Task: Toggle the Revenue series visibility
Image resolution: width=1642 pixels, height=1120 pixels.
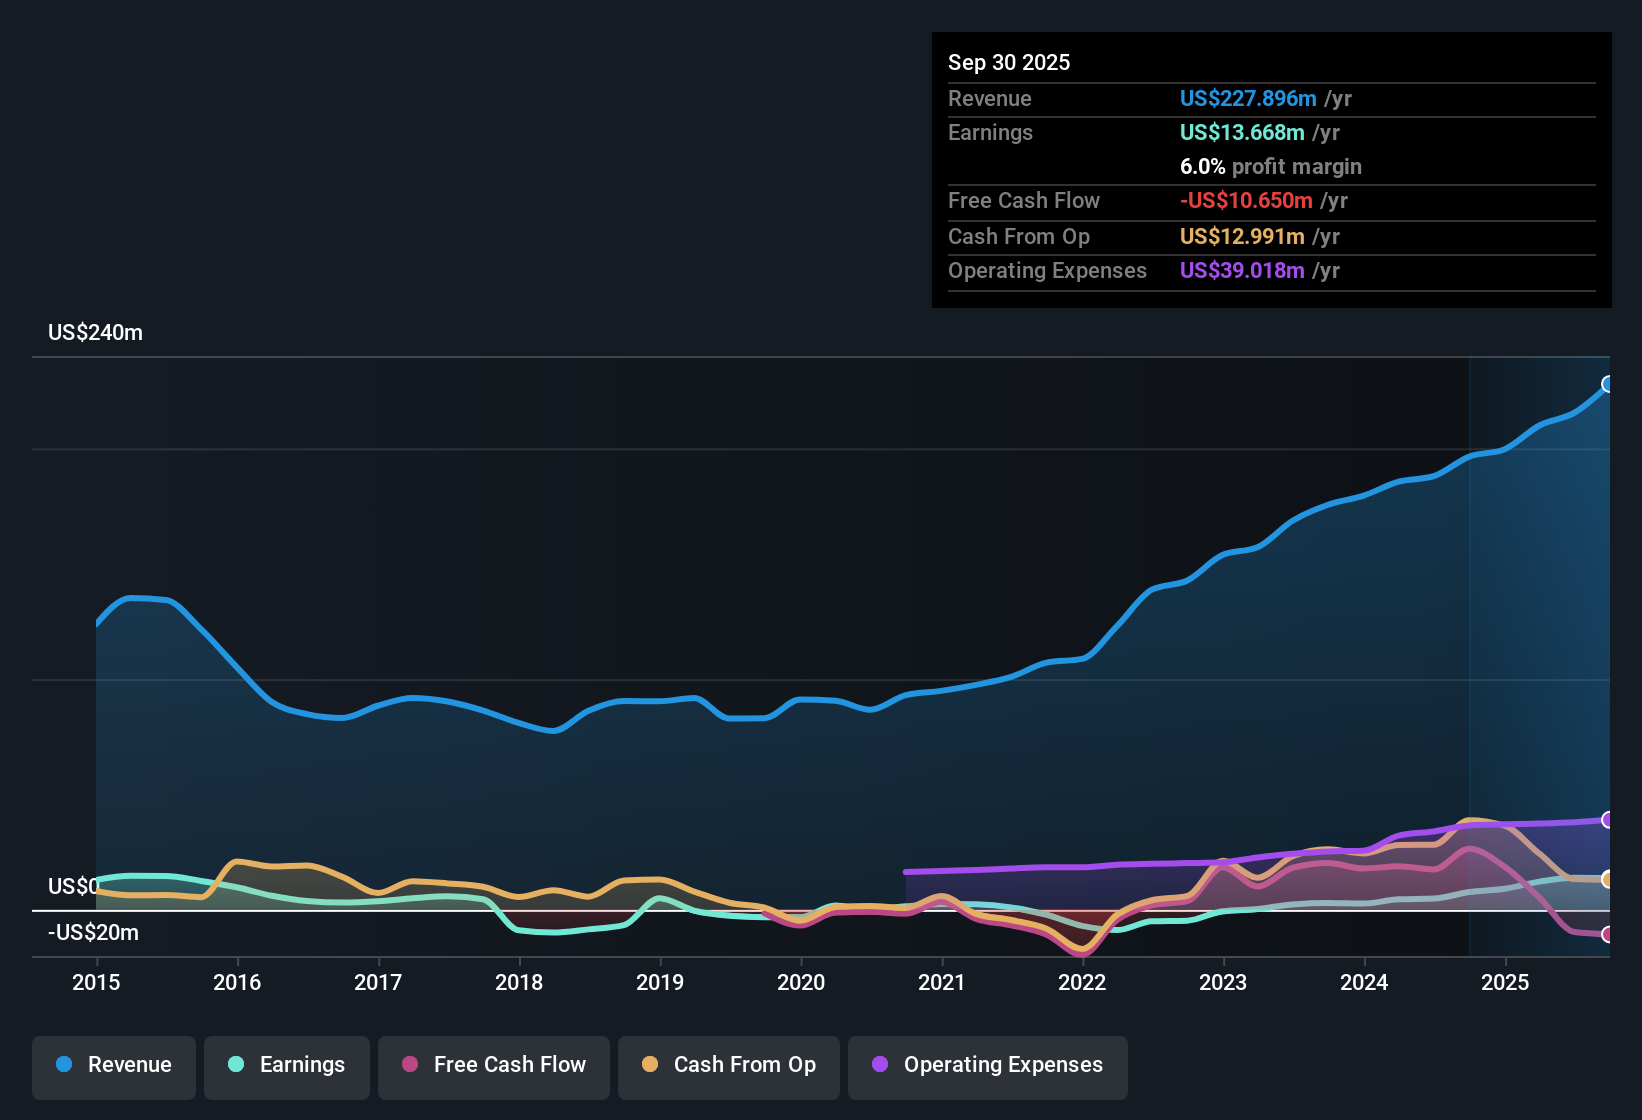Action: (113, 1065)
